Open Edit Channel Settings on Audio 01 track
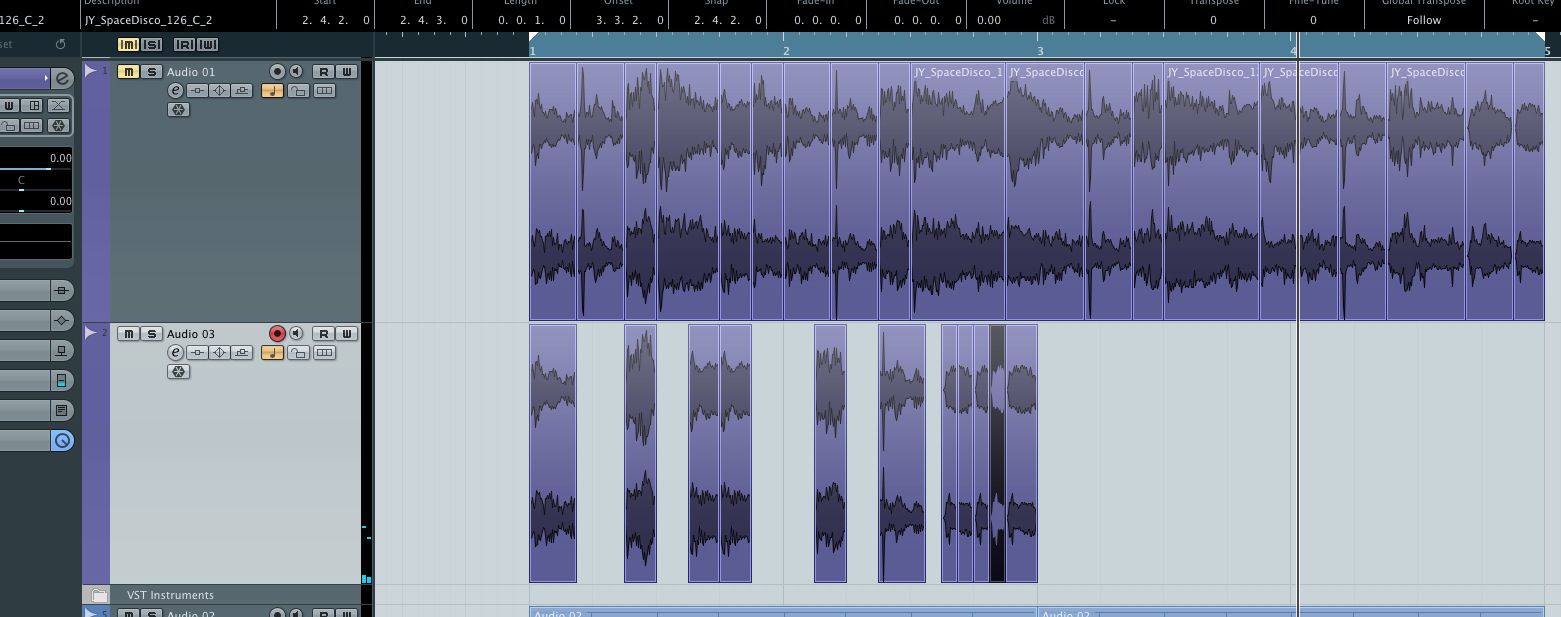Image resolution: width=1561 pixels, height=617 pixels. coord(176,90)
